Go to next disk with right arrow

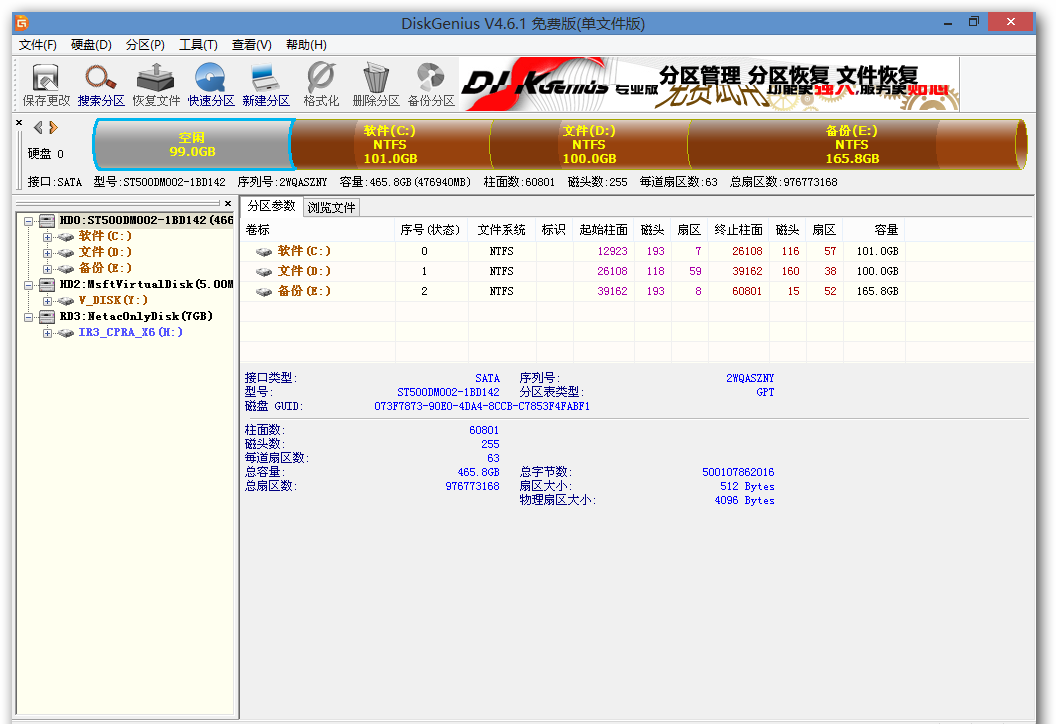pyautogui.click(x=53, y=127)
